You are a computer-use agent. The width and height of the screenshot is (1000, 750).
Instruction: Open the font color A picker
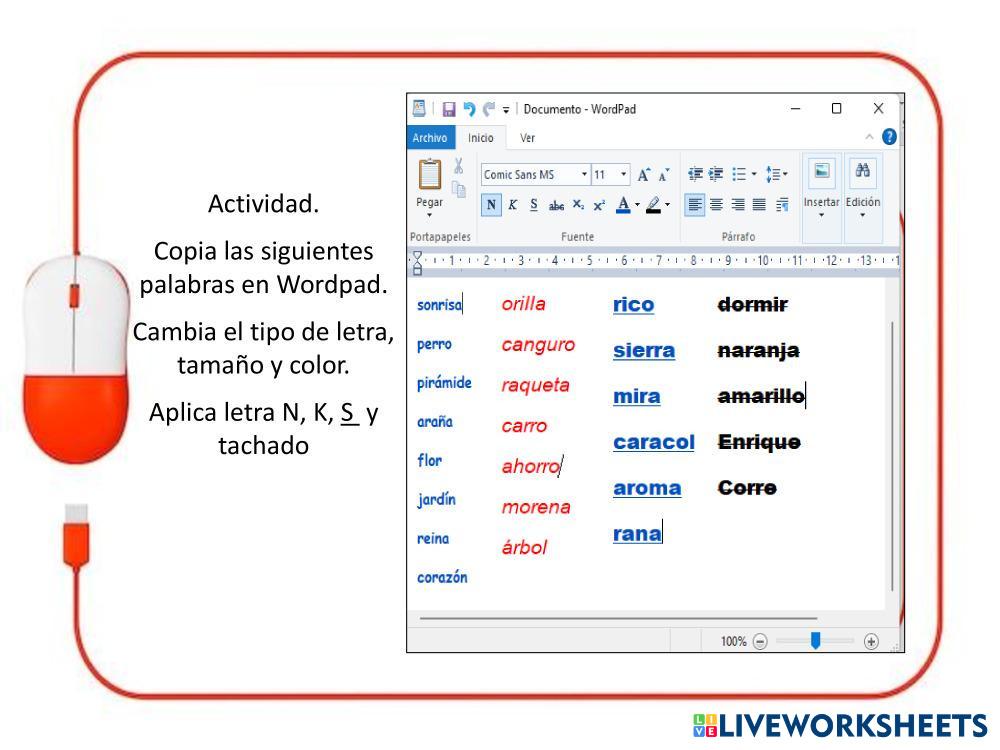(x=624, y=204)
